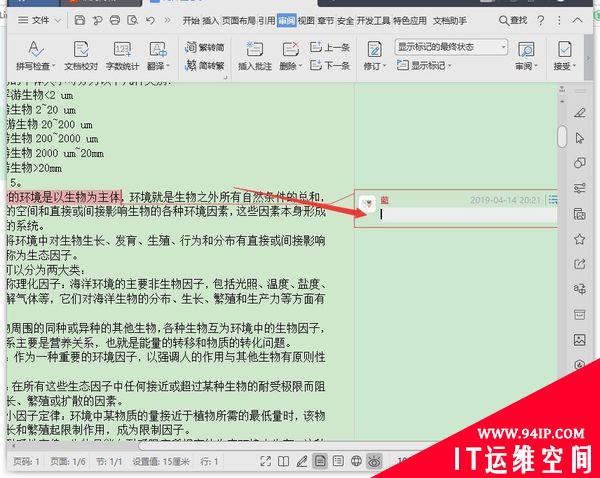Image resolution: width=600 pixels, height=478 pixels.
Task: Go to previous comment (上一条)
Action: click(330, 47)
